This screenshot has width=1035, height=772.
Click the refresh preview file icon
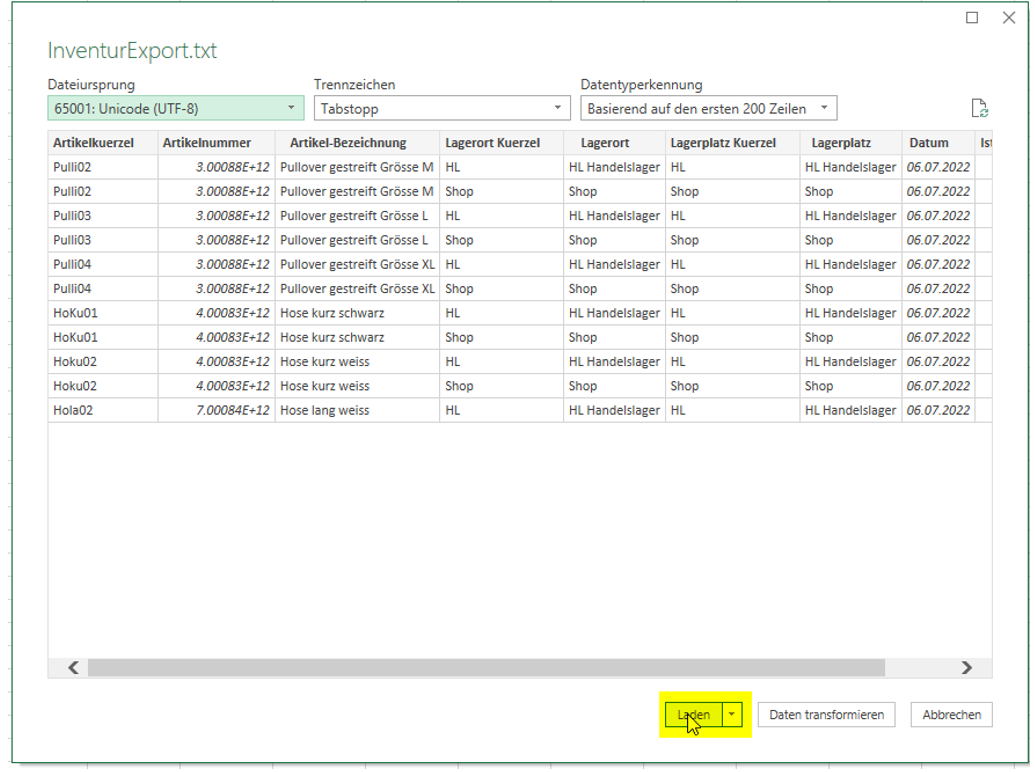tap(979, 109)
